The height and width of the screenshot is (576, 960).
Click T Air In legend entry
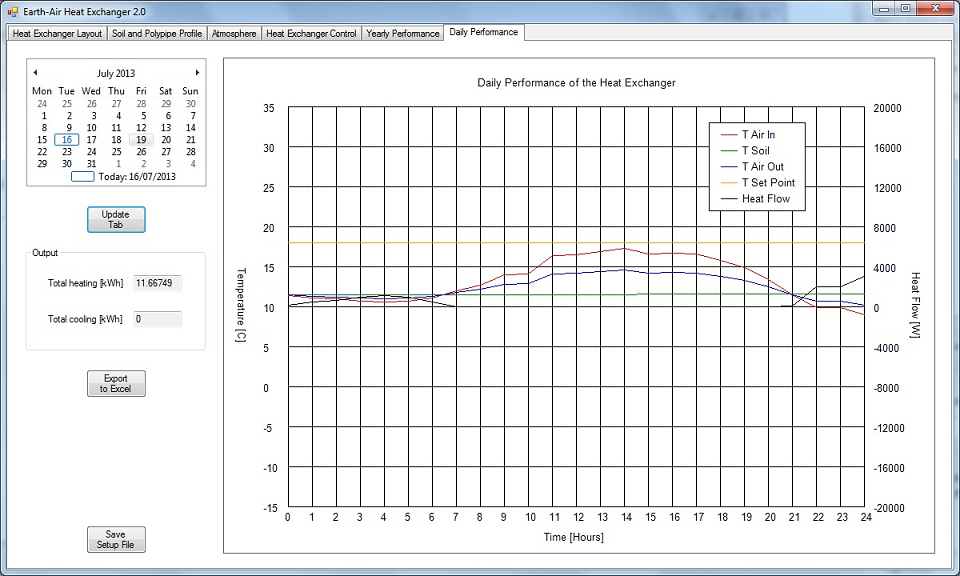748,135
